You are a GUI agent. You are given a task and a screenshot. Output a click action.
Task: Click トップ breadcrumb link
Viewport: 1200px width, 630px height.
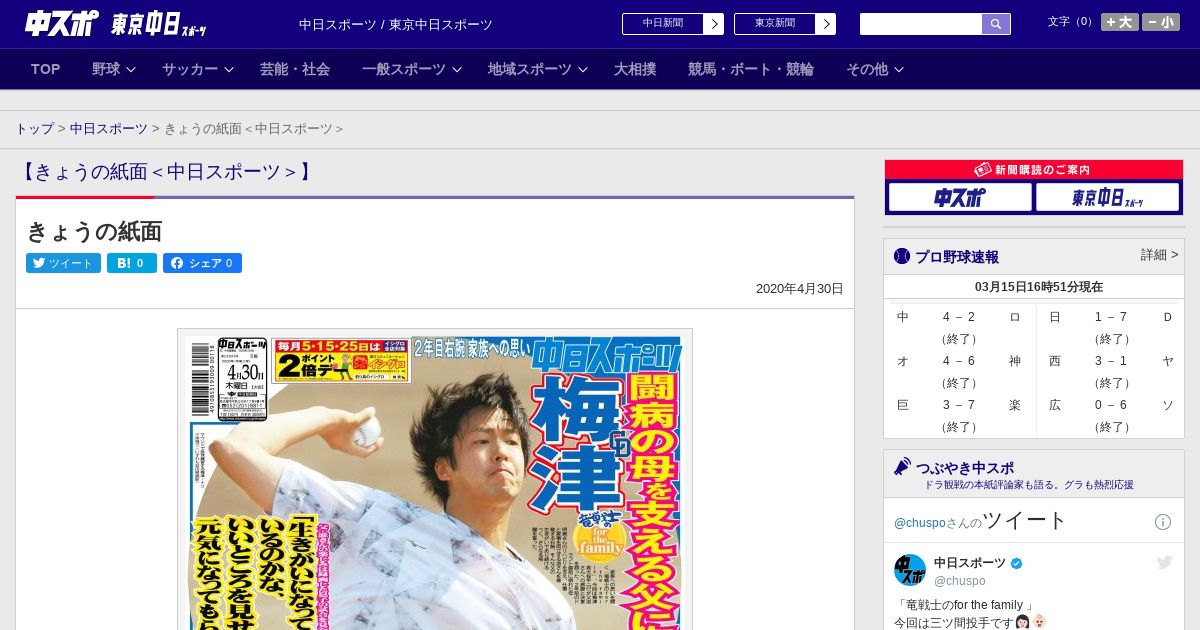point(34,129)
